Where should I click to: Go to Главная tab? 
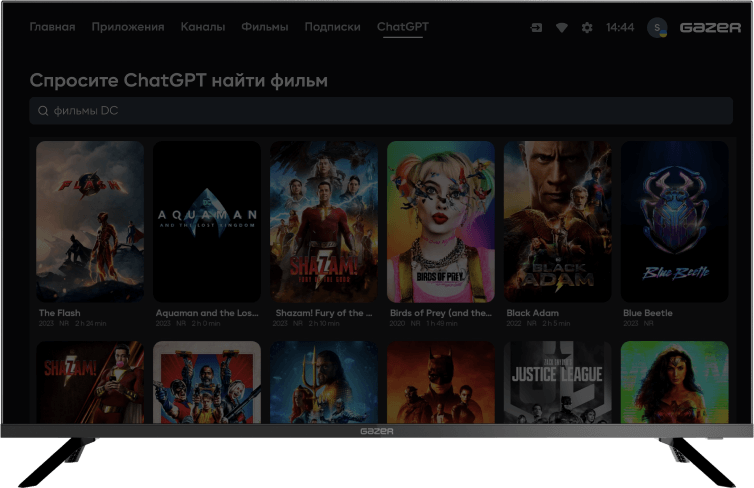tap(52, 27)
